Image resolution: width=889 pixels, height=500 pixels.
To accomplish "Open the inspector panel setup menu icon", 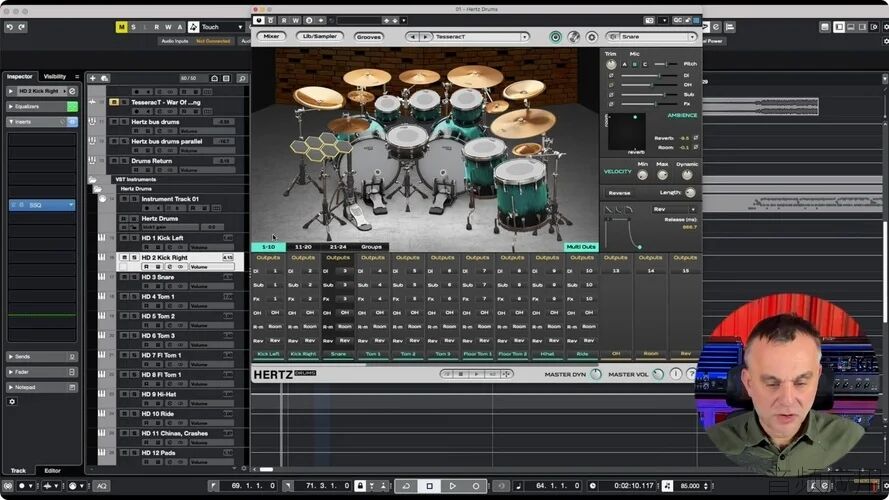I will (77, 77).
